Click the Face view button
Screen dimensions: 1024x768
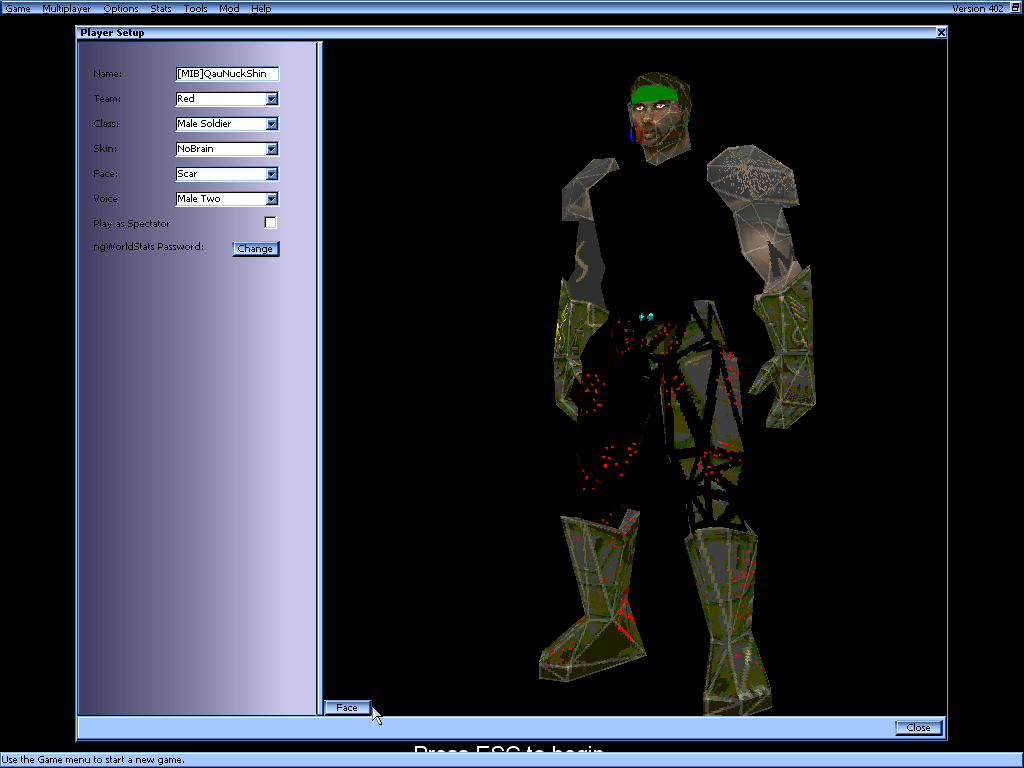tap(347, 707)
